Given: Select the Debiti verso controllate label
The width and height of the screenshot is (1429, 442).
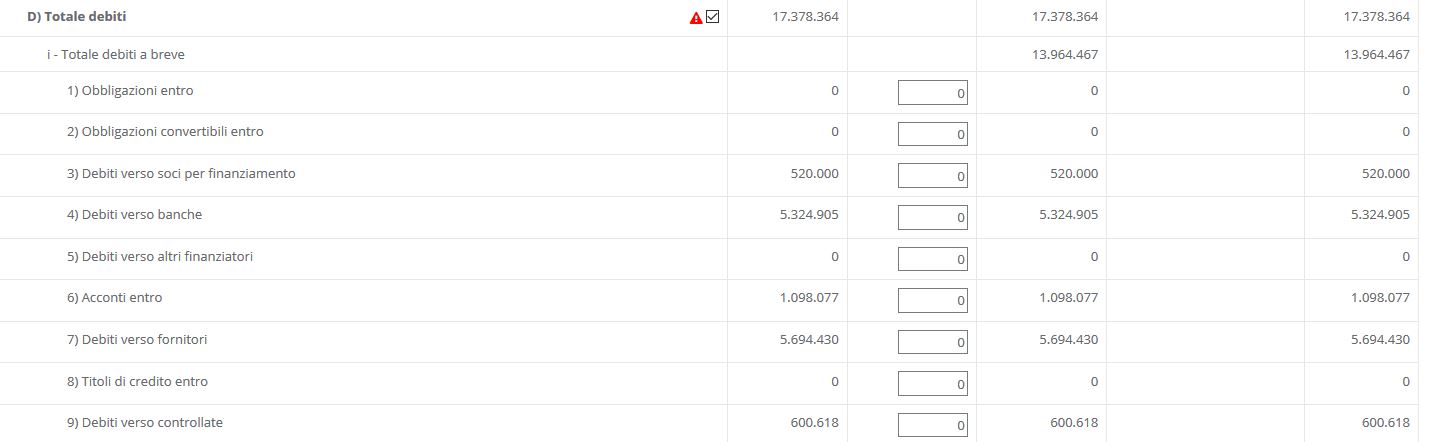Looking at the screenshot, I should (x=144, y=423).
